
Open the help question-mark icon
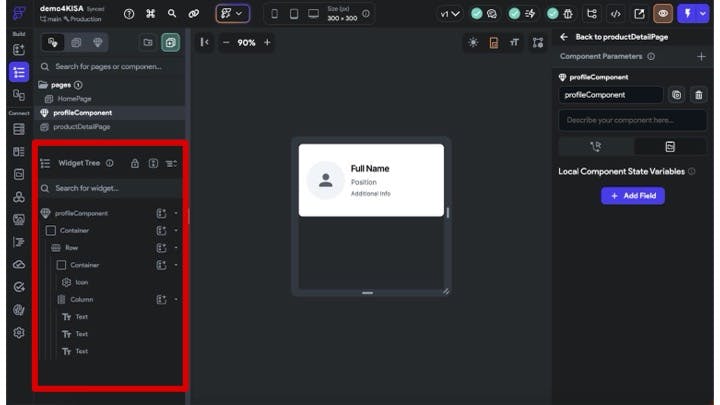pos(129,14)
